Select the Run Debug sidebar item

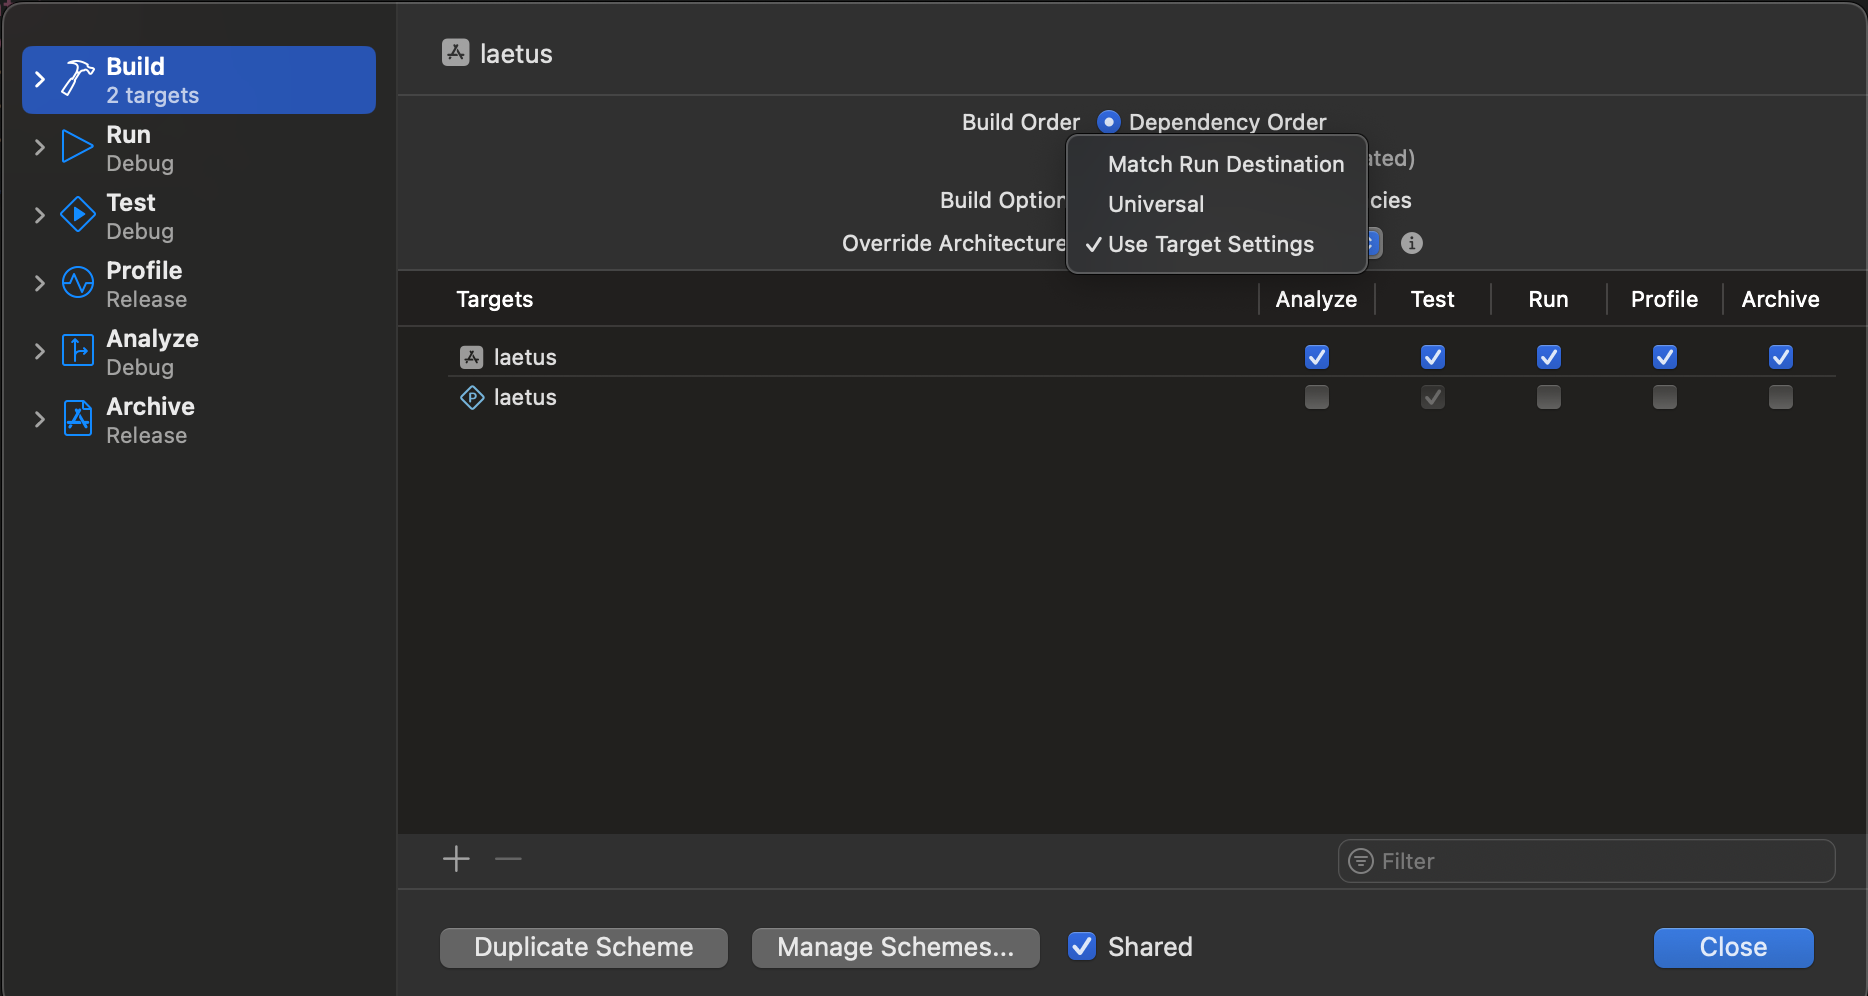(199, 148)
